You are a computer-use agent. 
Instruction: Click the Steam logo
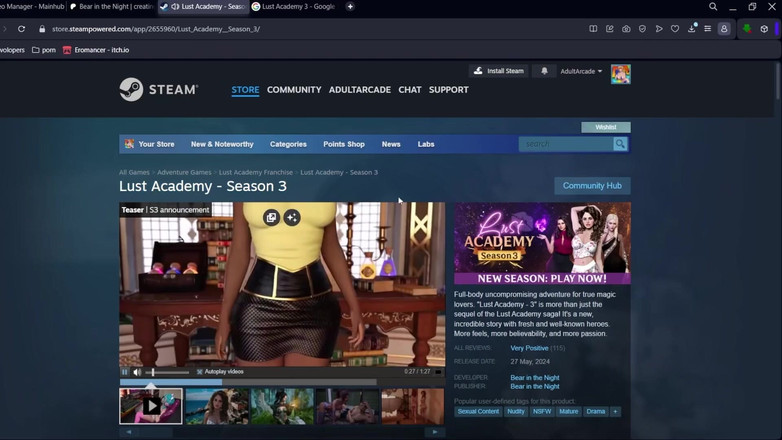point(159,89)
